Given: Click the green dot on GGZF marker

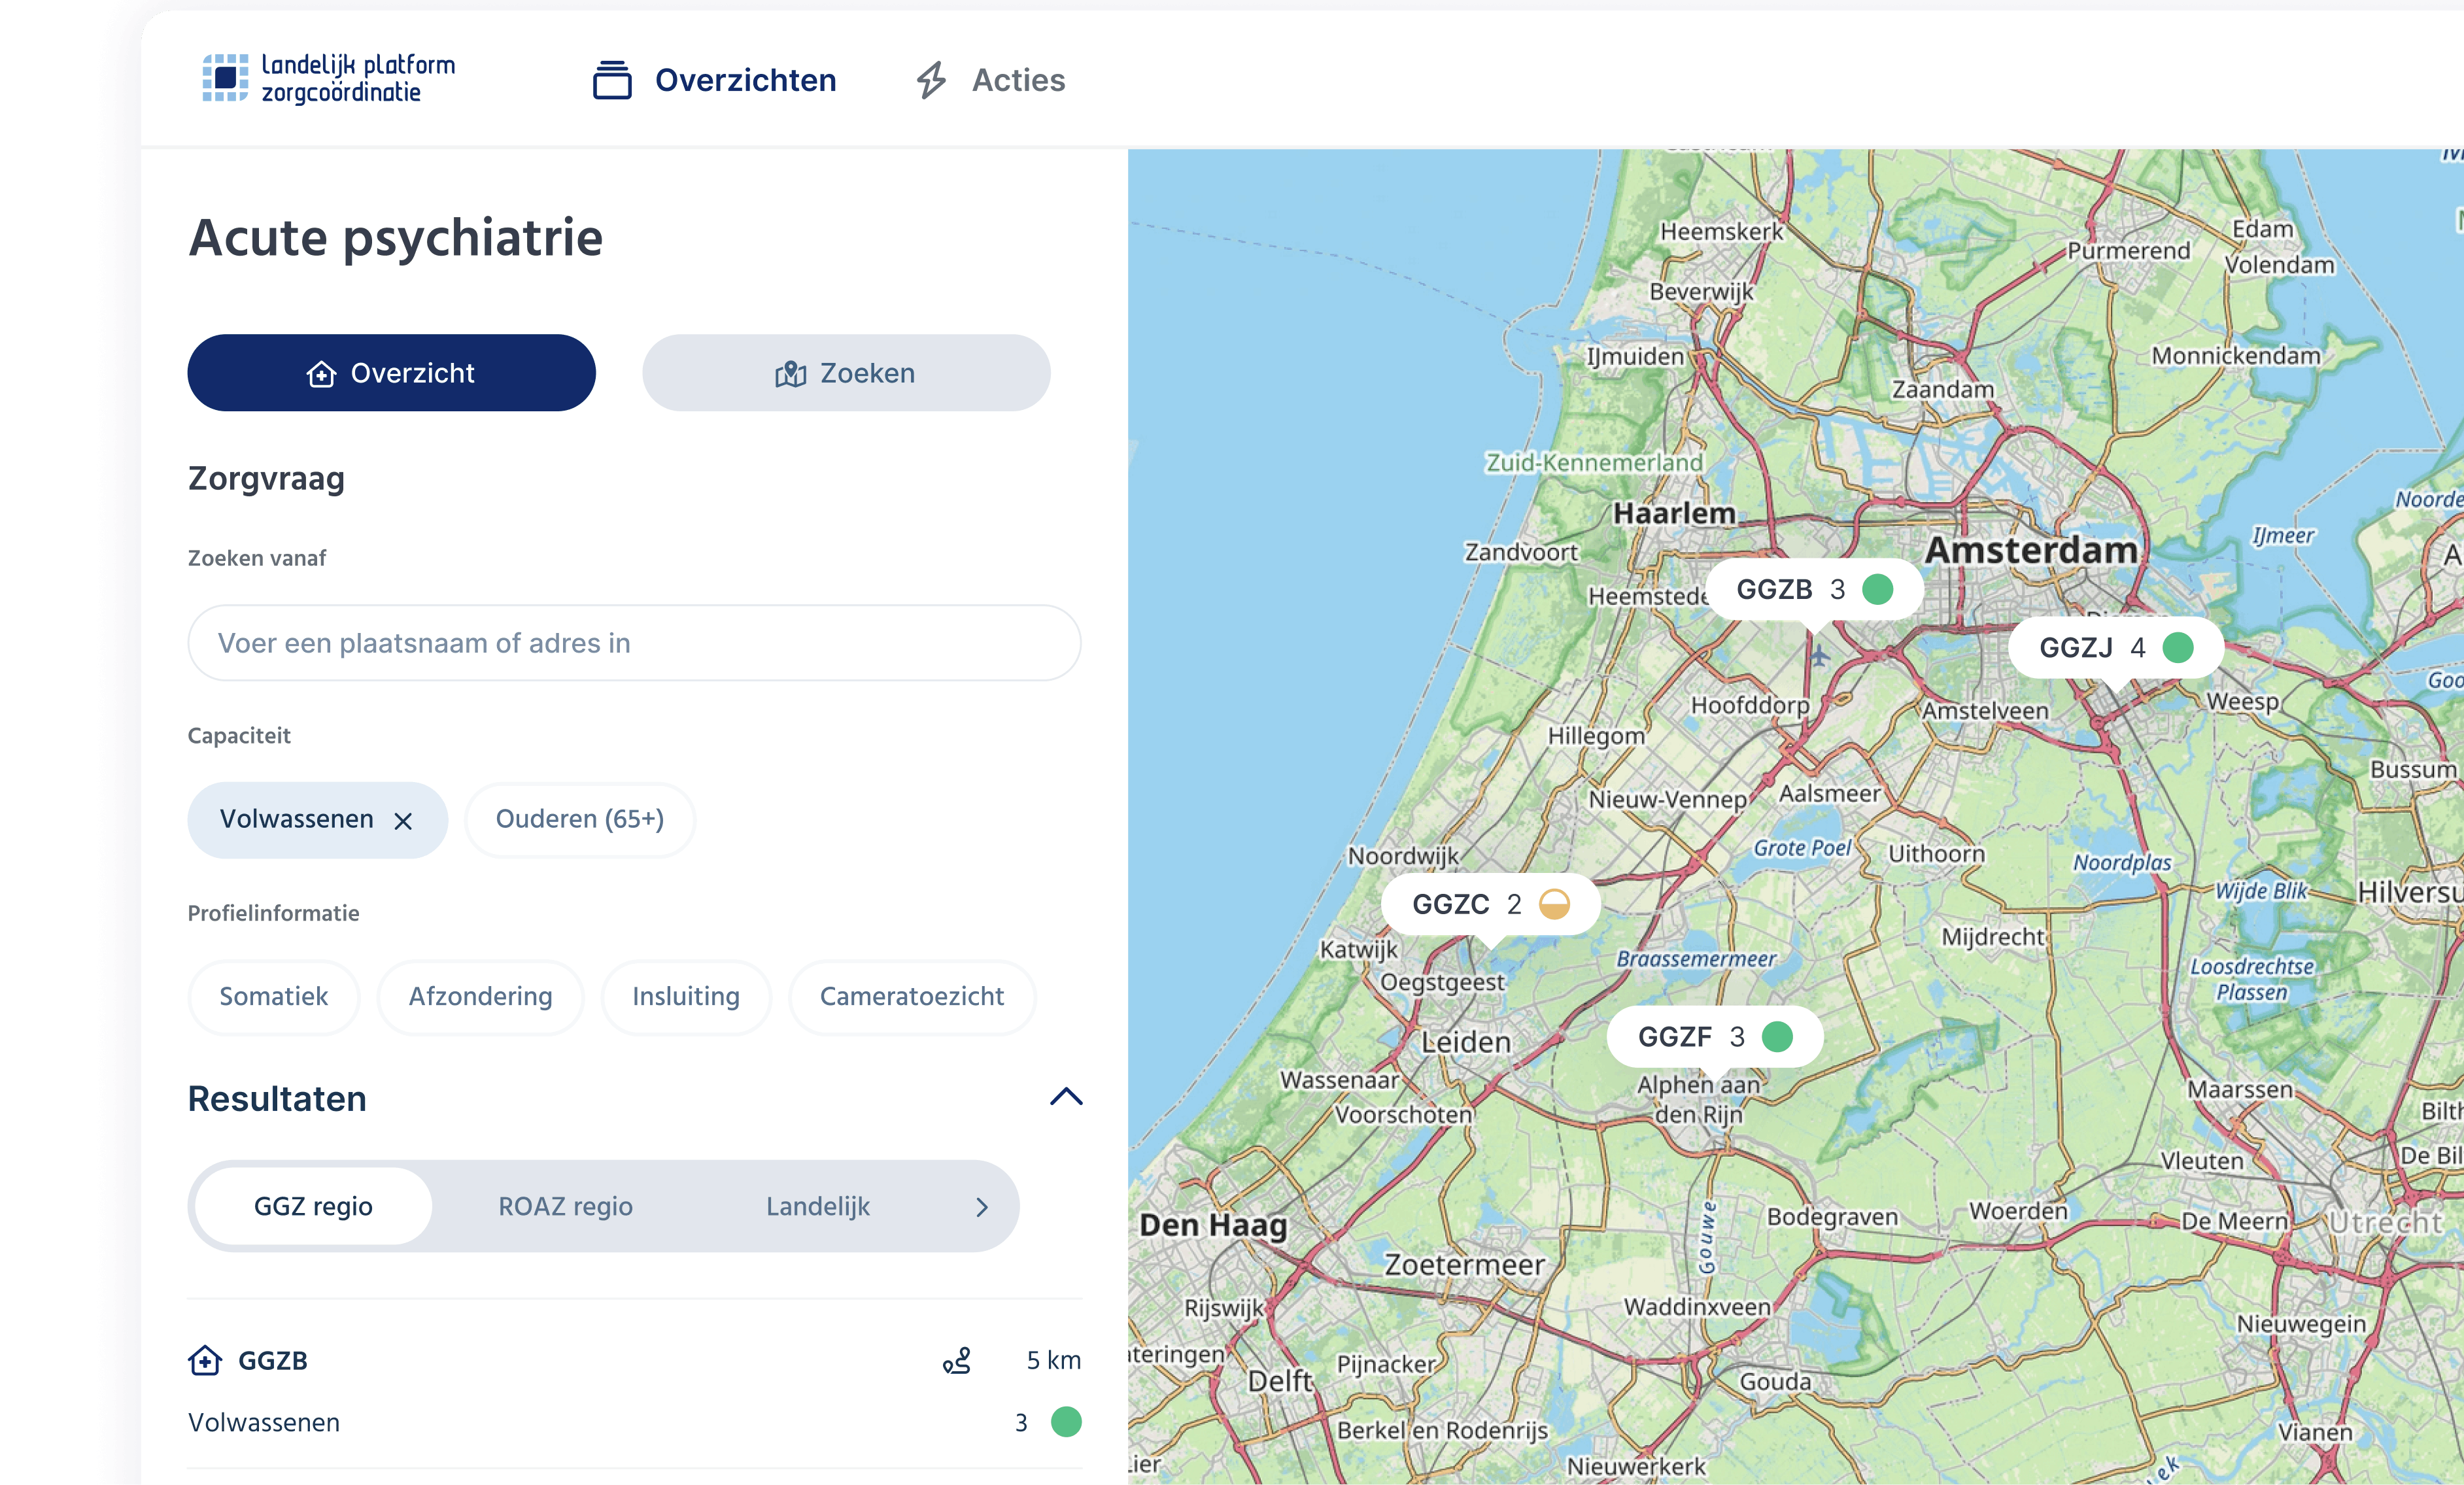Looking at the screenshot, I should coord(1777,1037).
